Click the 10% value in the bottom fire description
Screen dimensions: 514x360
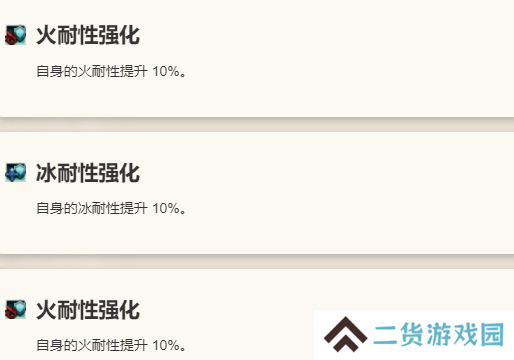tap(166, 345)
